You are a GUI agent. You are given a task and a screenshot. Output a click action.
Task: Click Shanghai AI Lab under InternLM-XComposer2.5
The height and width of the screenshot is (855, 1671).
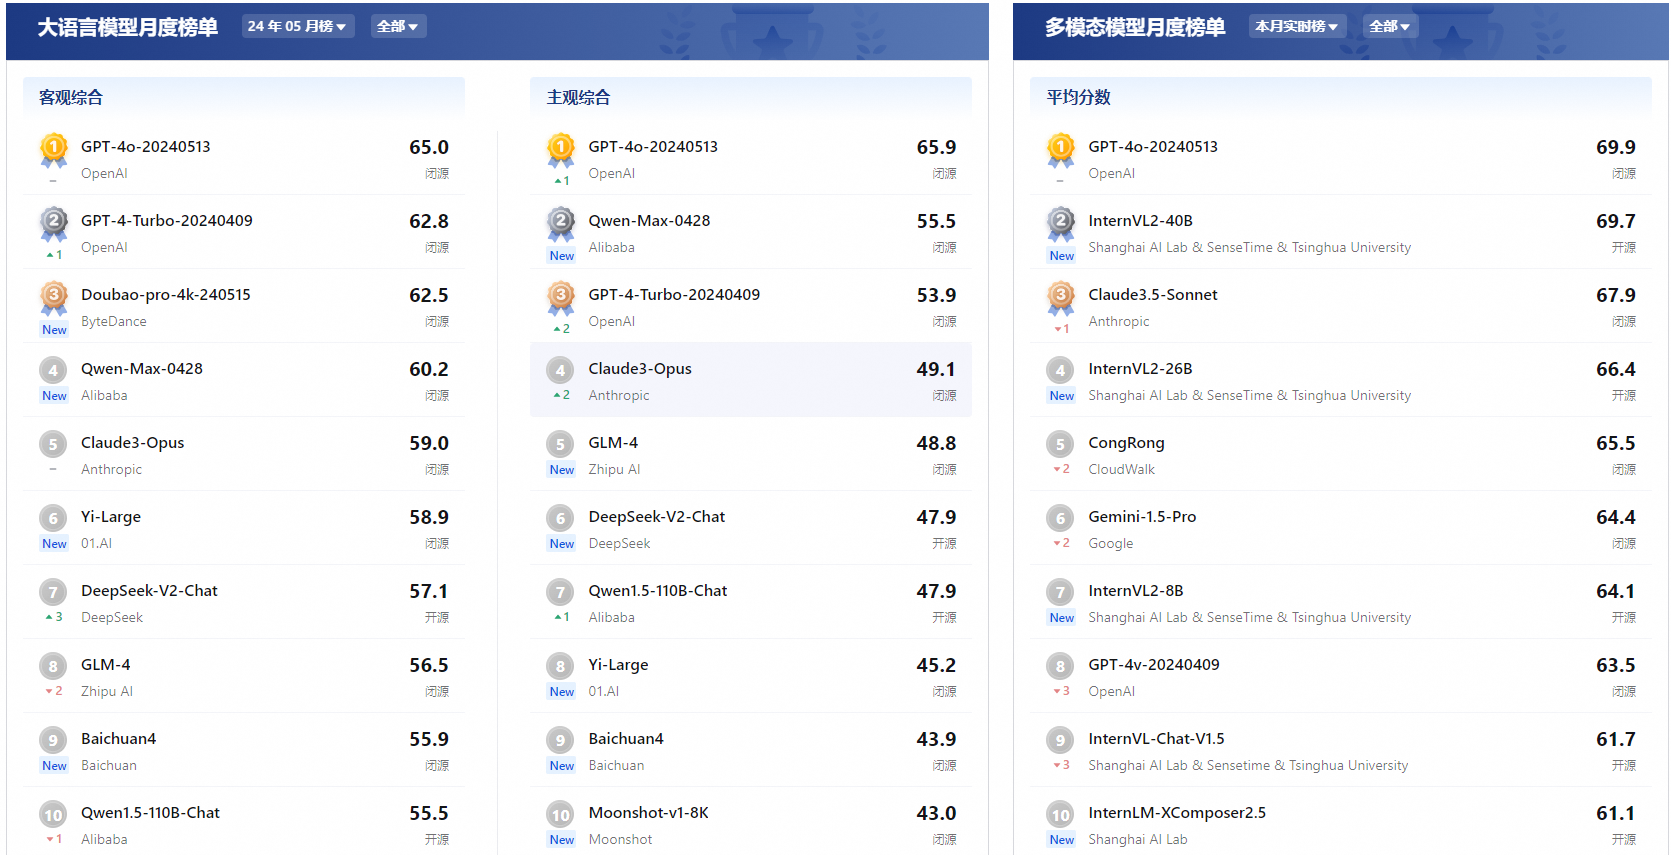point(1138,839)
